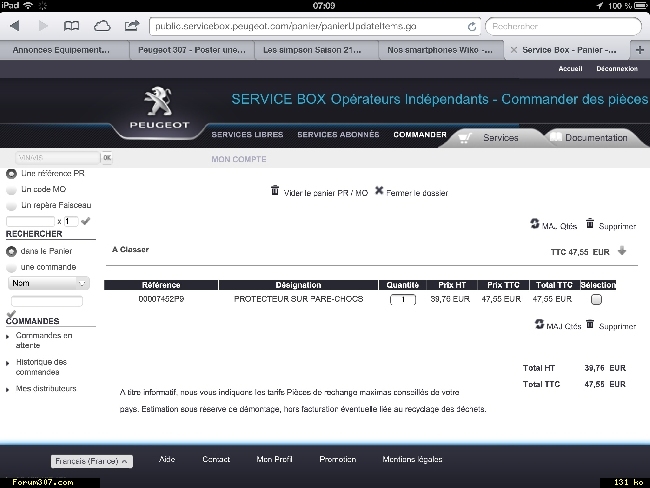This screenshot has width=650, height=488.
Task: Click lower Supprimer trash icon
Action: click(590, 324)
